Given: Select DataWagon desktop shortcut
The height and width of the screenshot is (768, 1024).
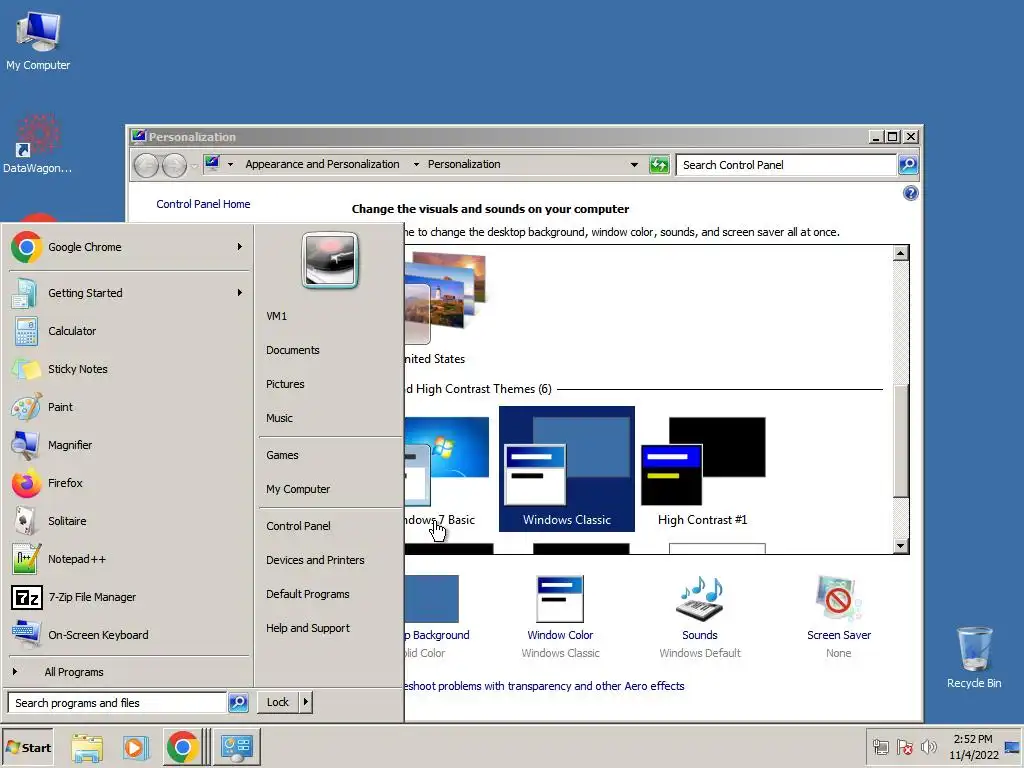Looking at the screenshot, I should 37,145.
